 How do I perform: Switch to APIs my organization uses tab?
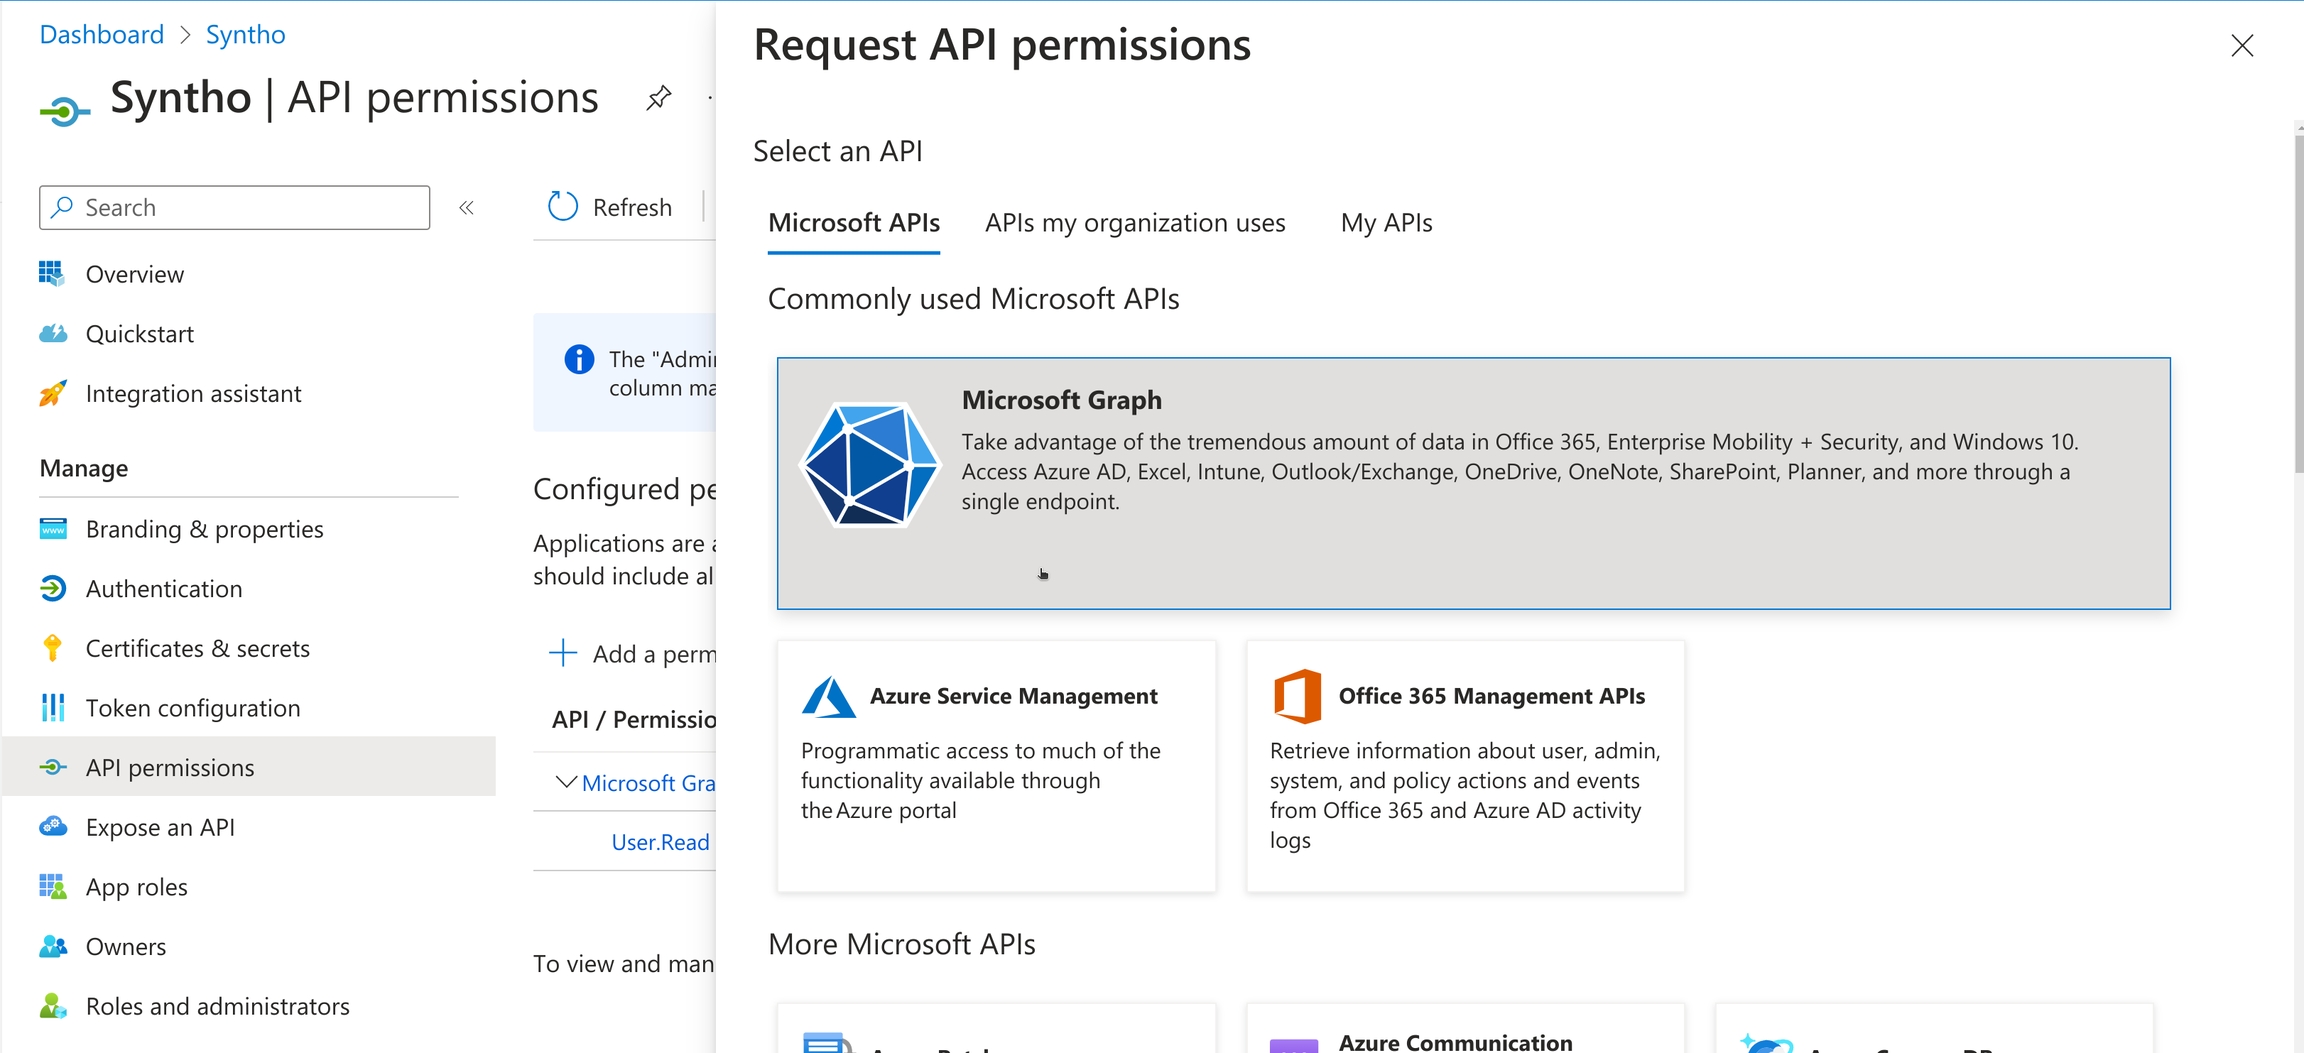pyautogui.click(x=1135, y=223)
